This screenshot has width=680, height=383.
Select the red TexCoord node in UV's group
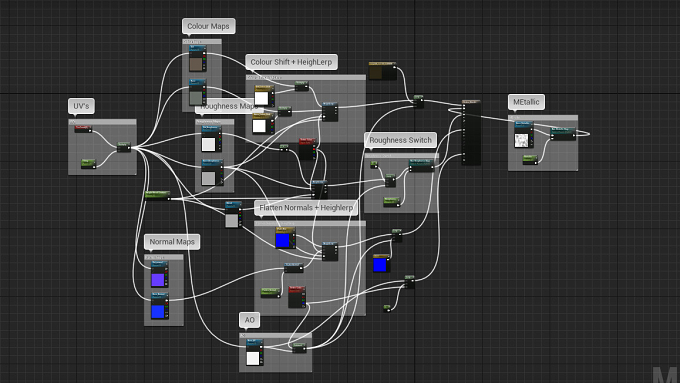click(83, 129)
